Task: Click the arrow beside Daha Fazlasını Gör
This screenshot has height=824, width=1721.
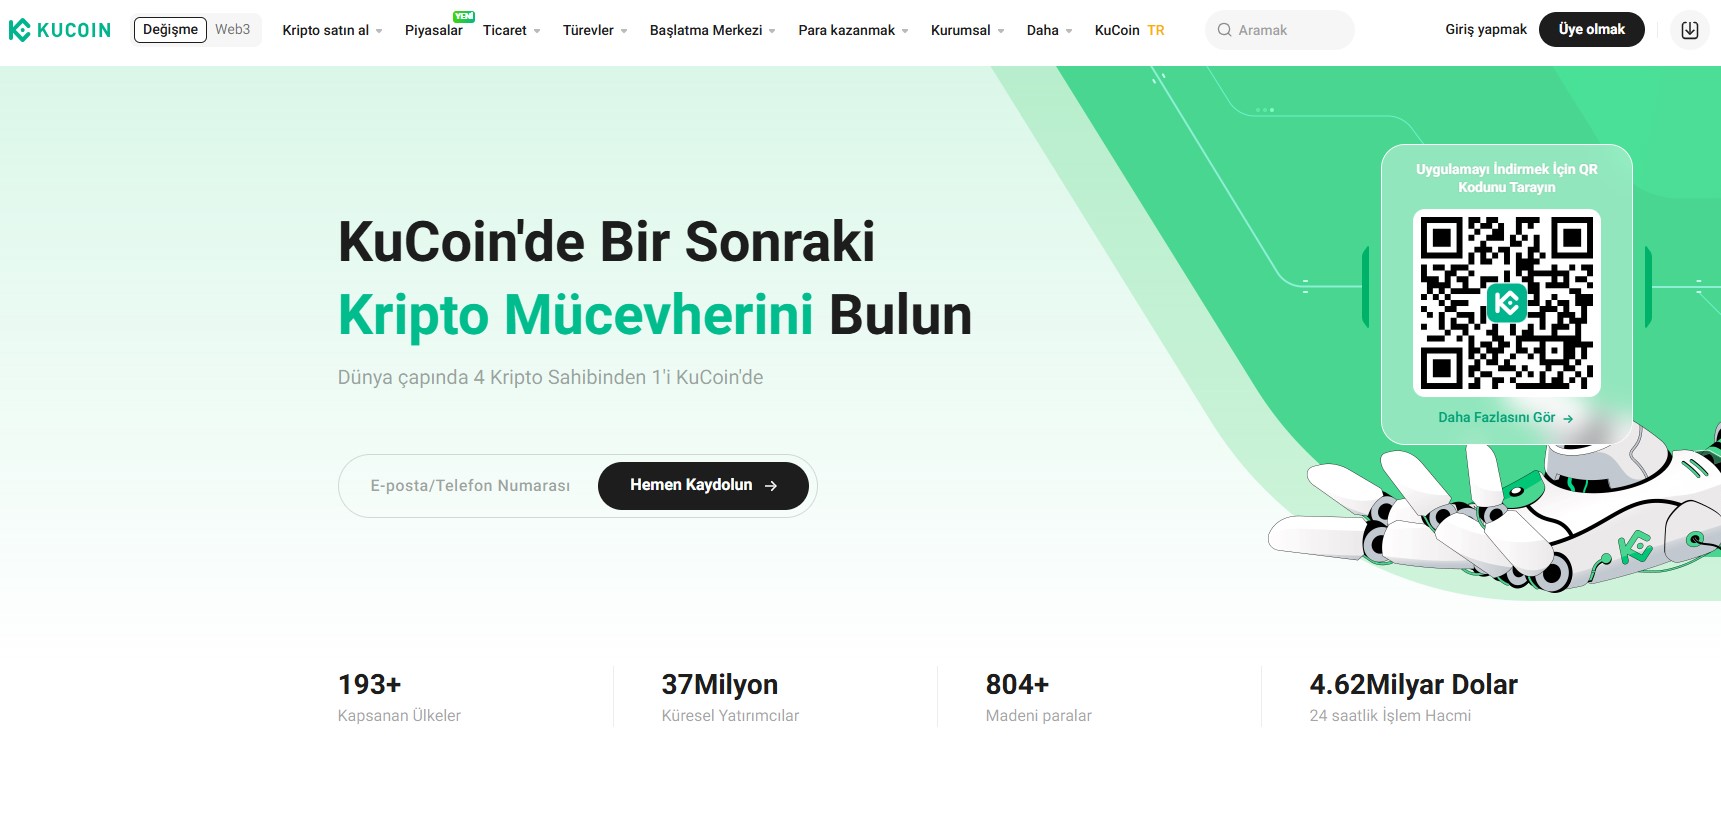Action: click(1568, 419)
